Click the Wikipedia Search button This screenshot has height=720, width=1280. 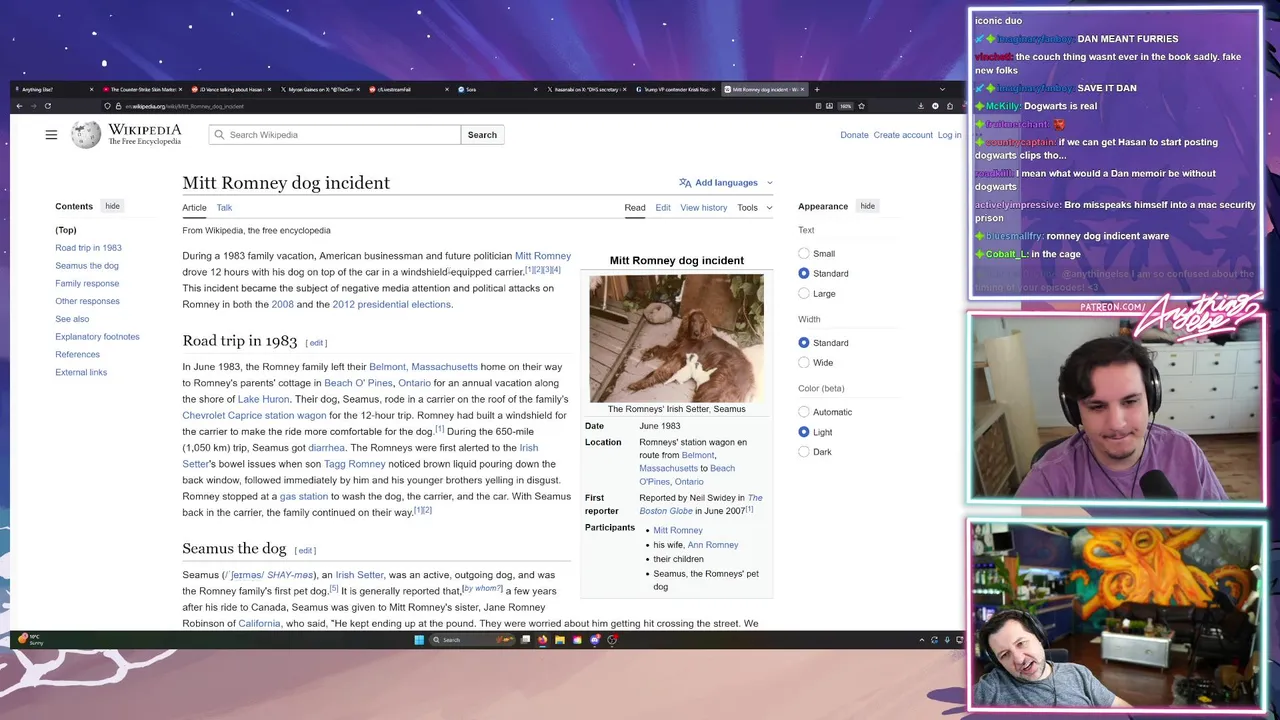[x=482, y=135]
